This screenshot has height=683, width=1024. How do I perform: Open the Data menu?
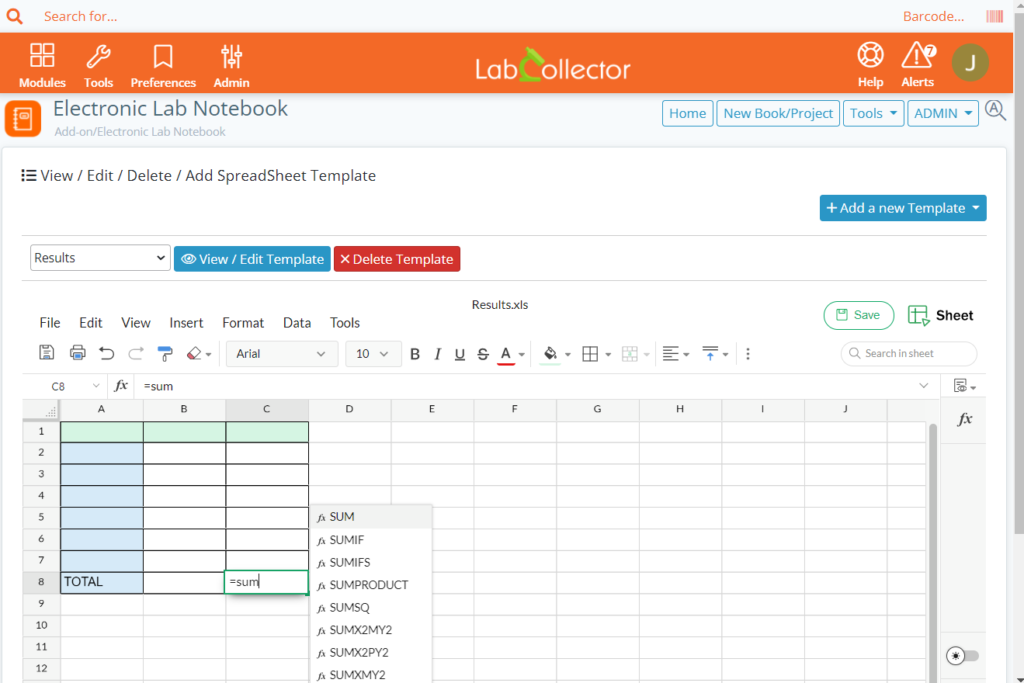(x=296, y=323)
